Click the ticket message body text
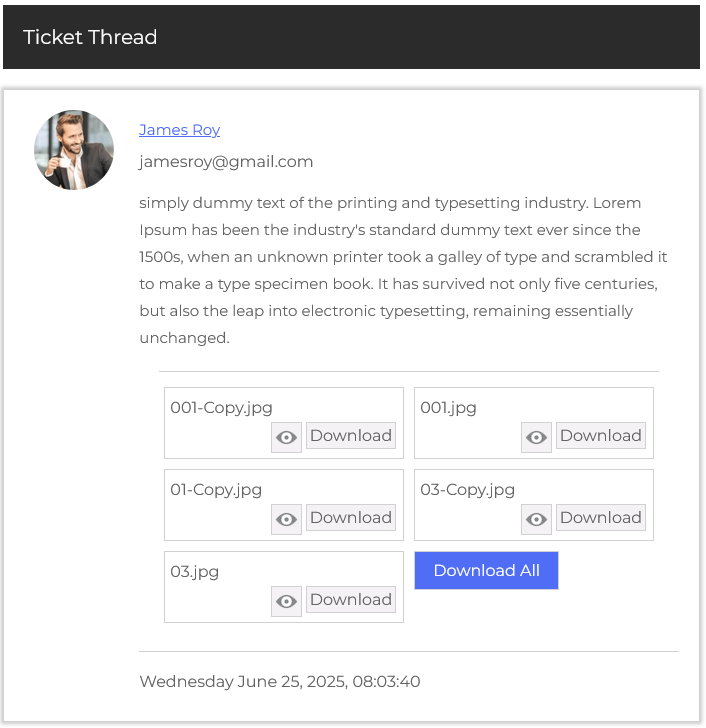Image resolution: width=706 pixels, height=728 pixels. click(x=400, y=270)
